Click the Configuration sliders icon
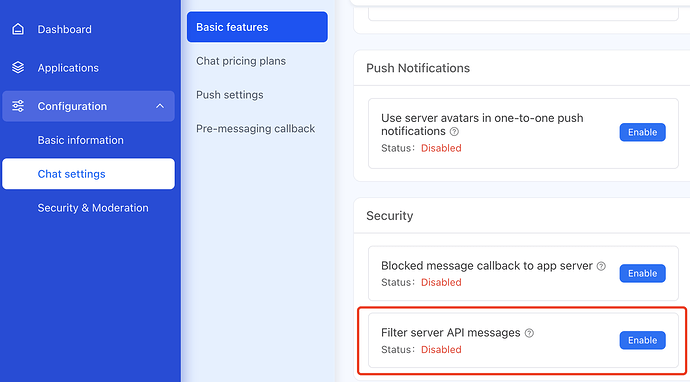Screen dimensions: 690x382 click(18, 106)
